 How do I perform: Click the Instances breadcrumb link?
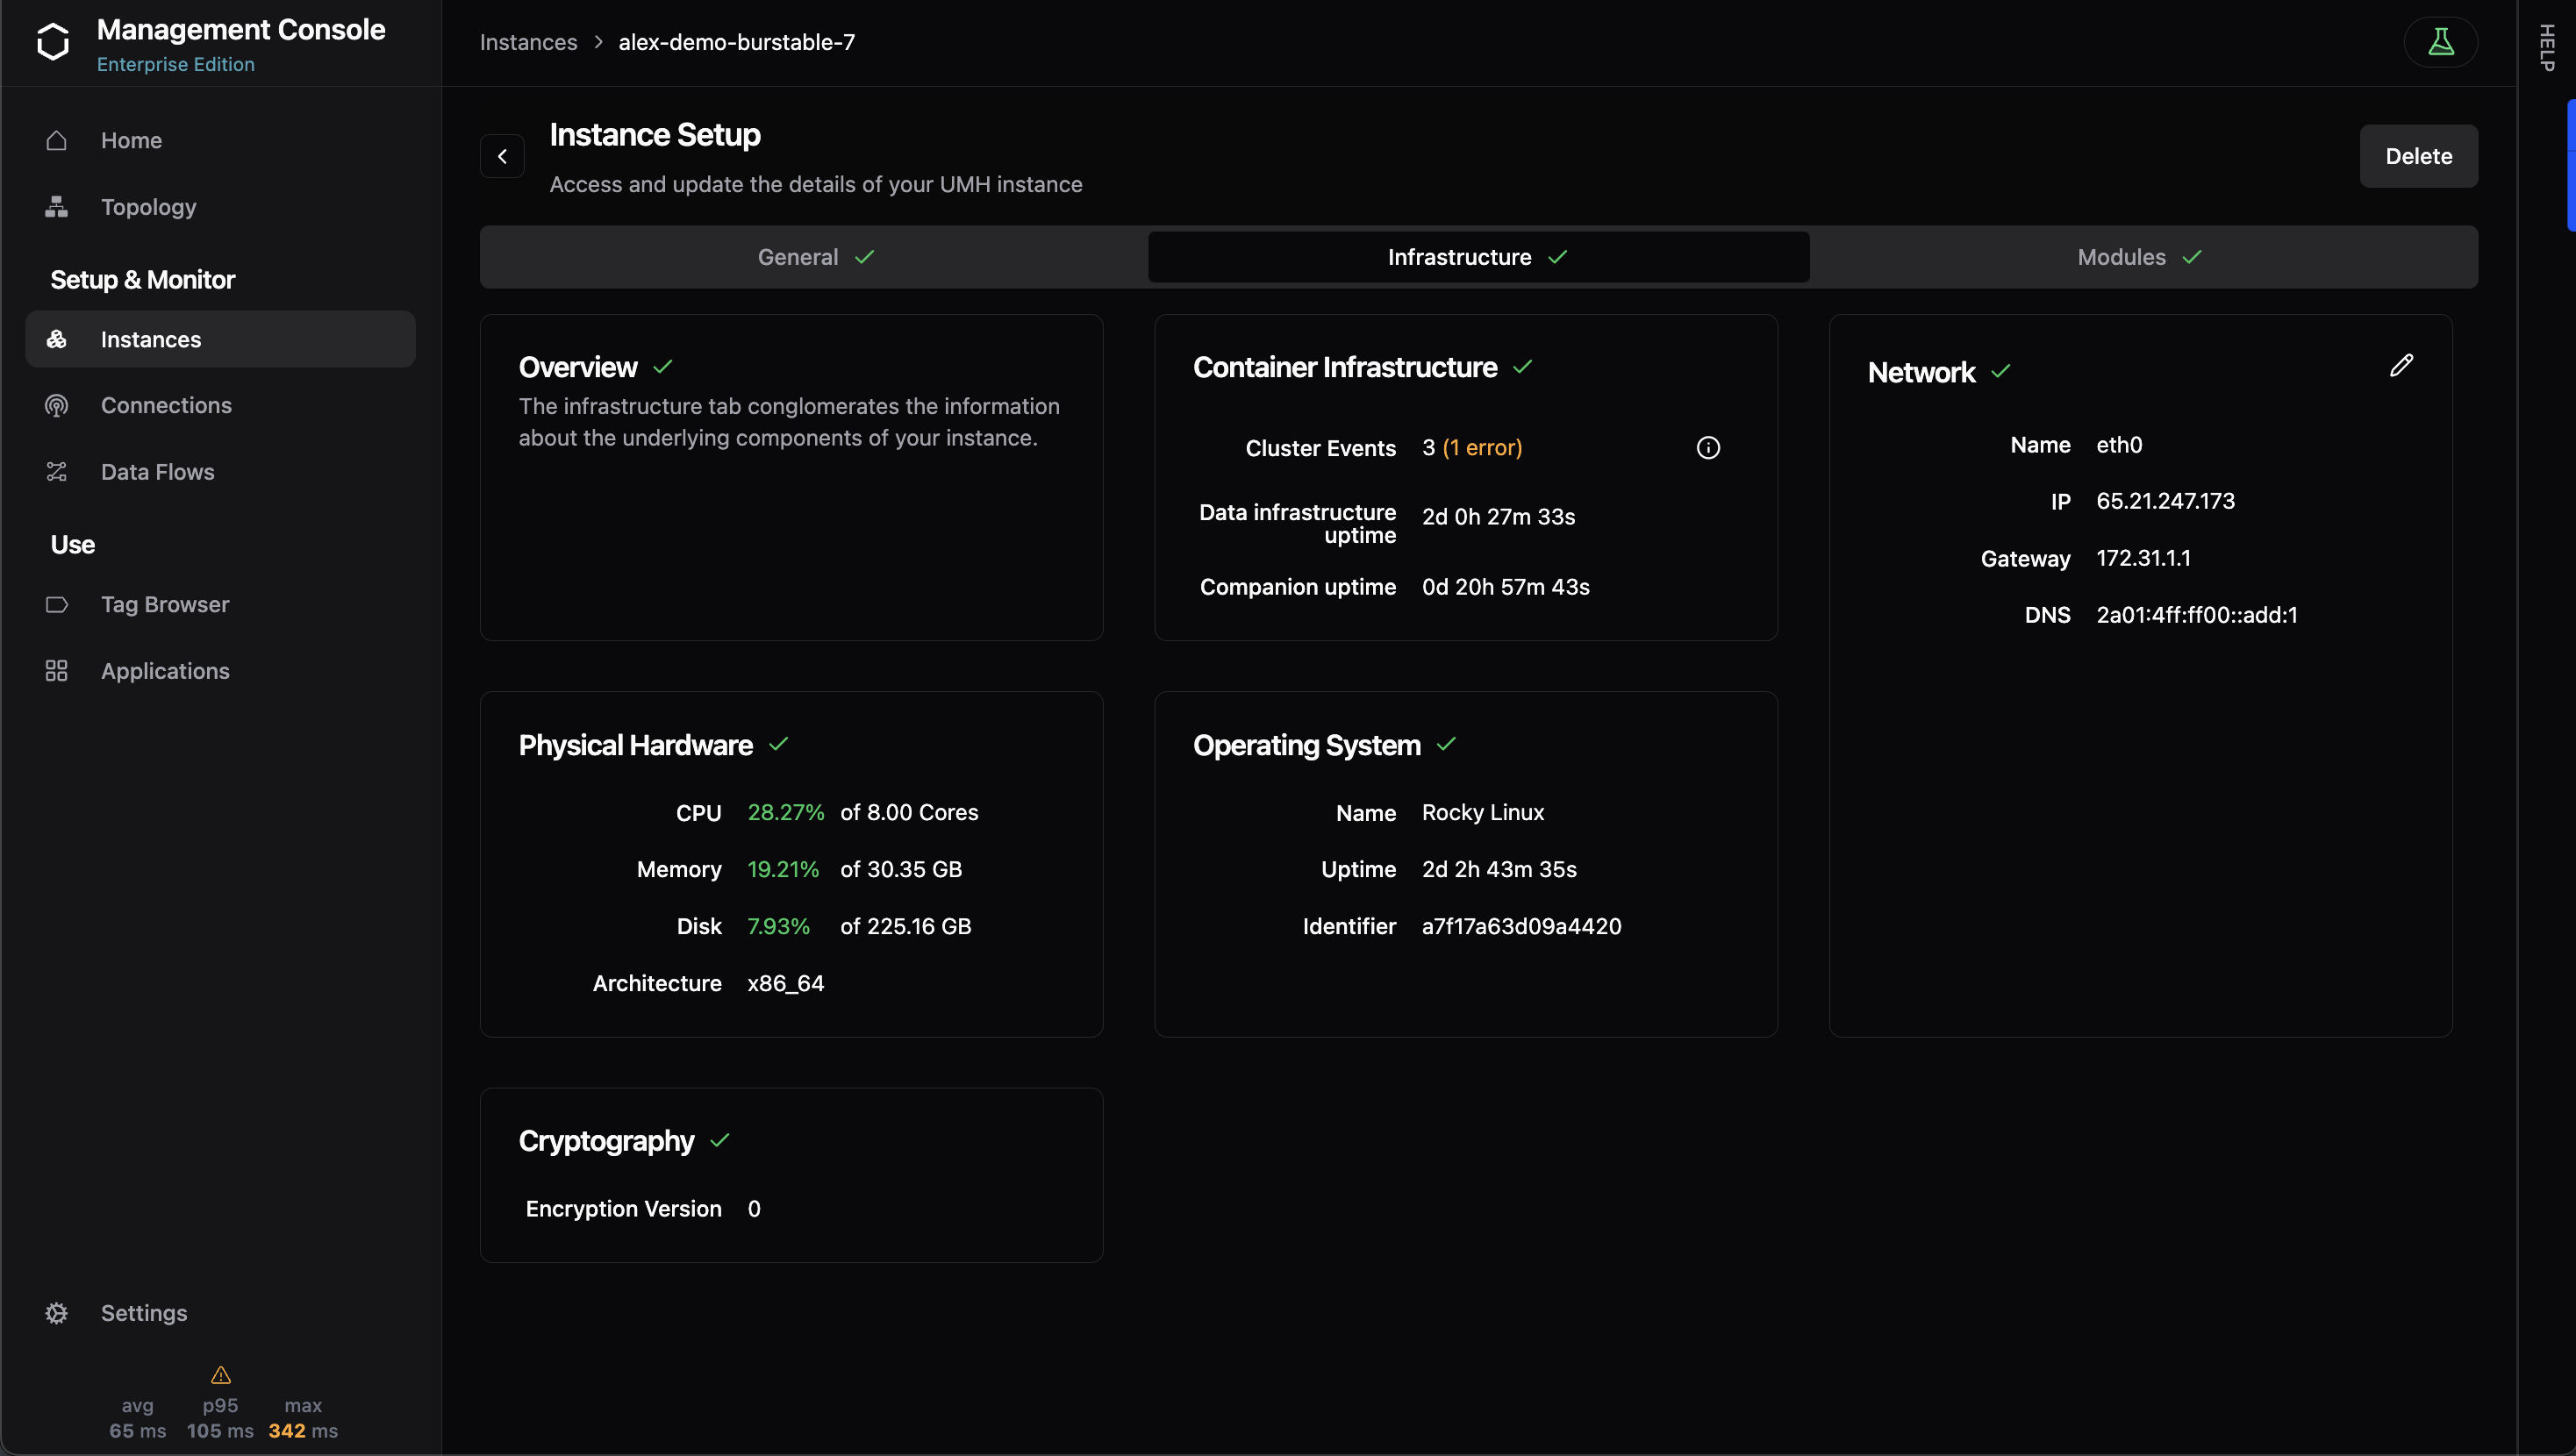point(528,42)
